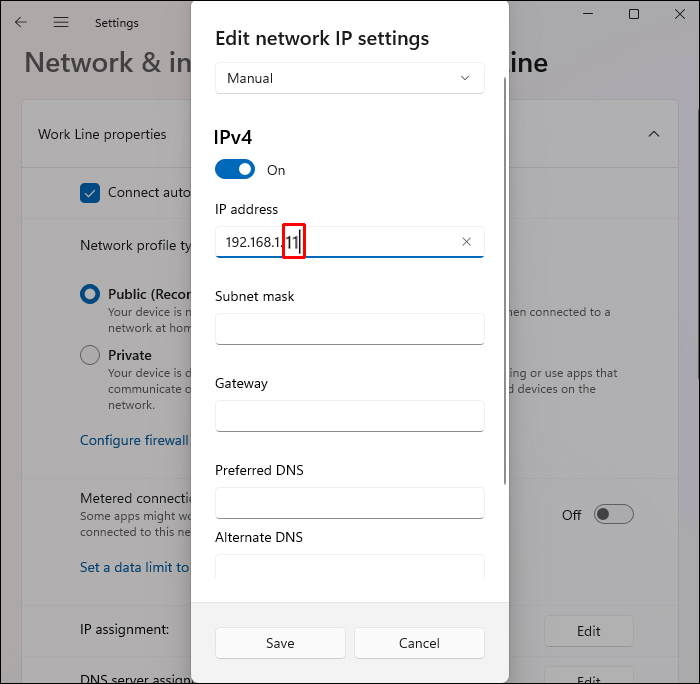Click into the Subnet mask field
Viewport: 700px width, 684px height.
click(x=349, y=329)
